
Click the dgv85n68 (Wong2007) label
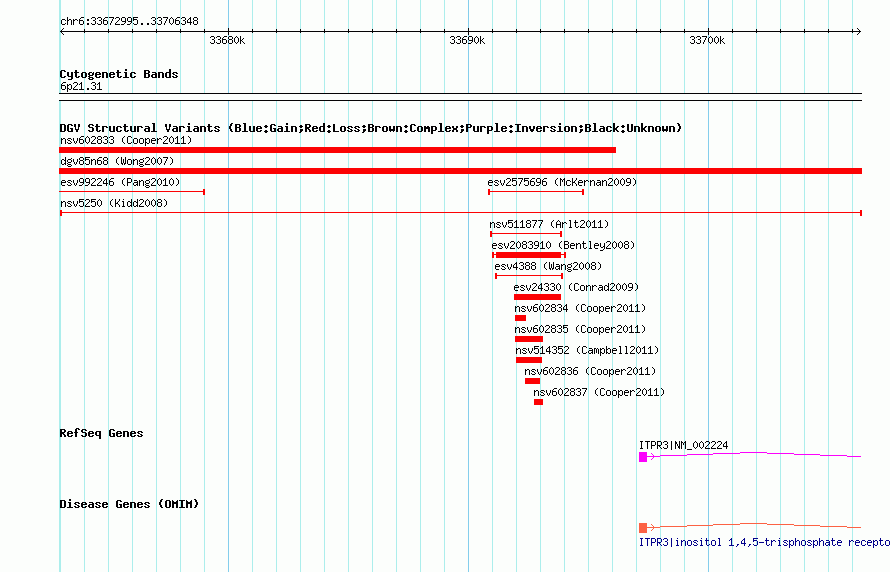pos(117,161)
